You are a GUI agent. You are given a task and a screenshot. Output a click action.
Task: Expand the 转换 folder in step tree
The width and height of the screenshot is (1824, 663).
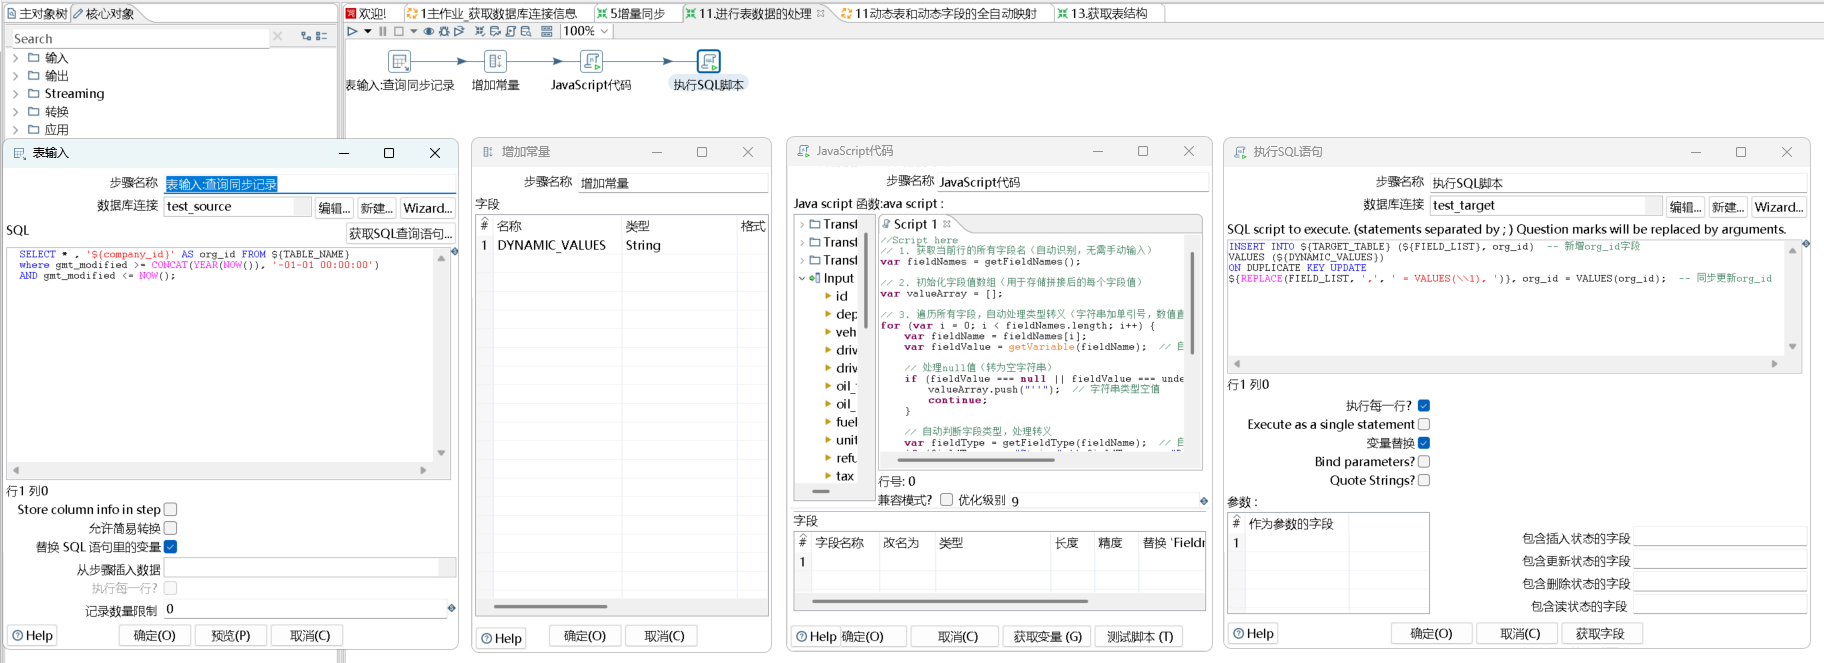click(15, 112)
